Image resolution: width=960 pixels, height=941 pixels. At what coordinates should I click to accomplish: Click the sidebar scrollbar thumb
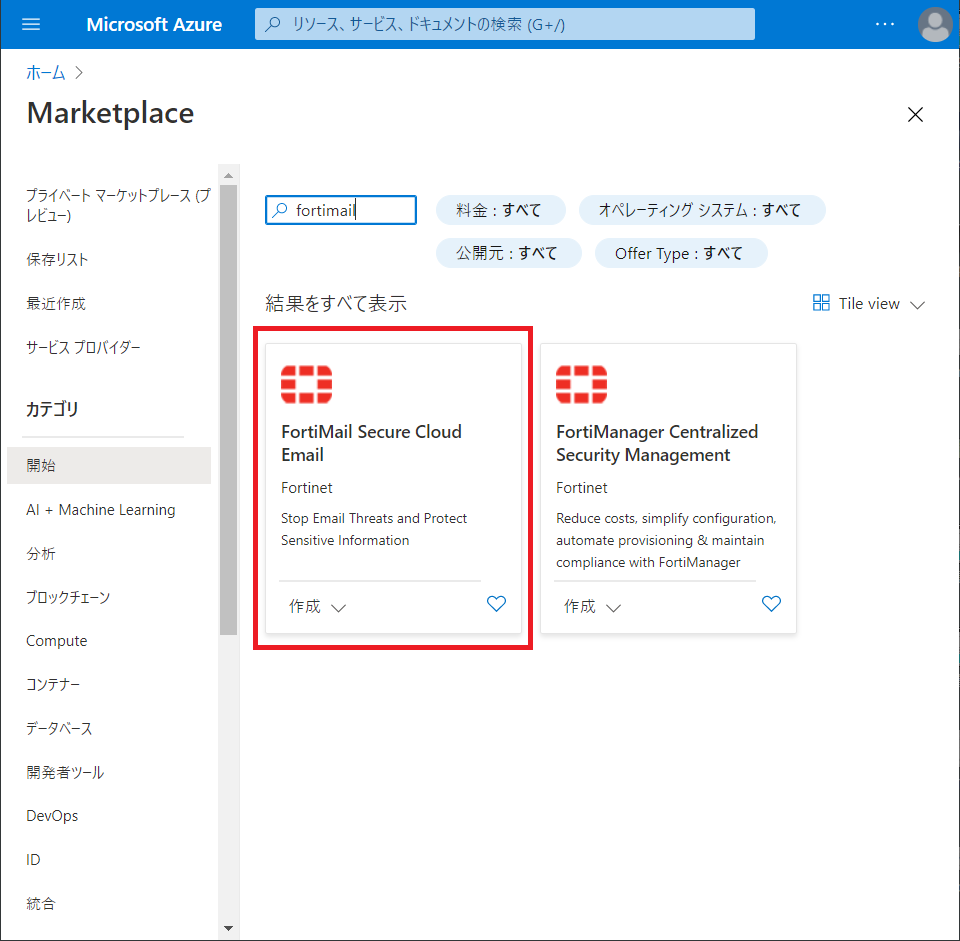(x=228, y=410)
